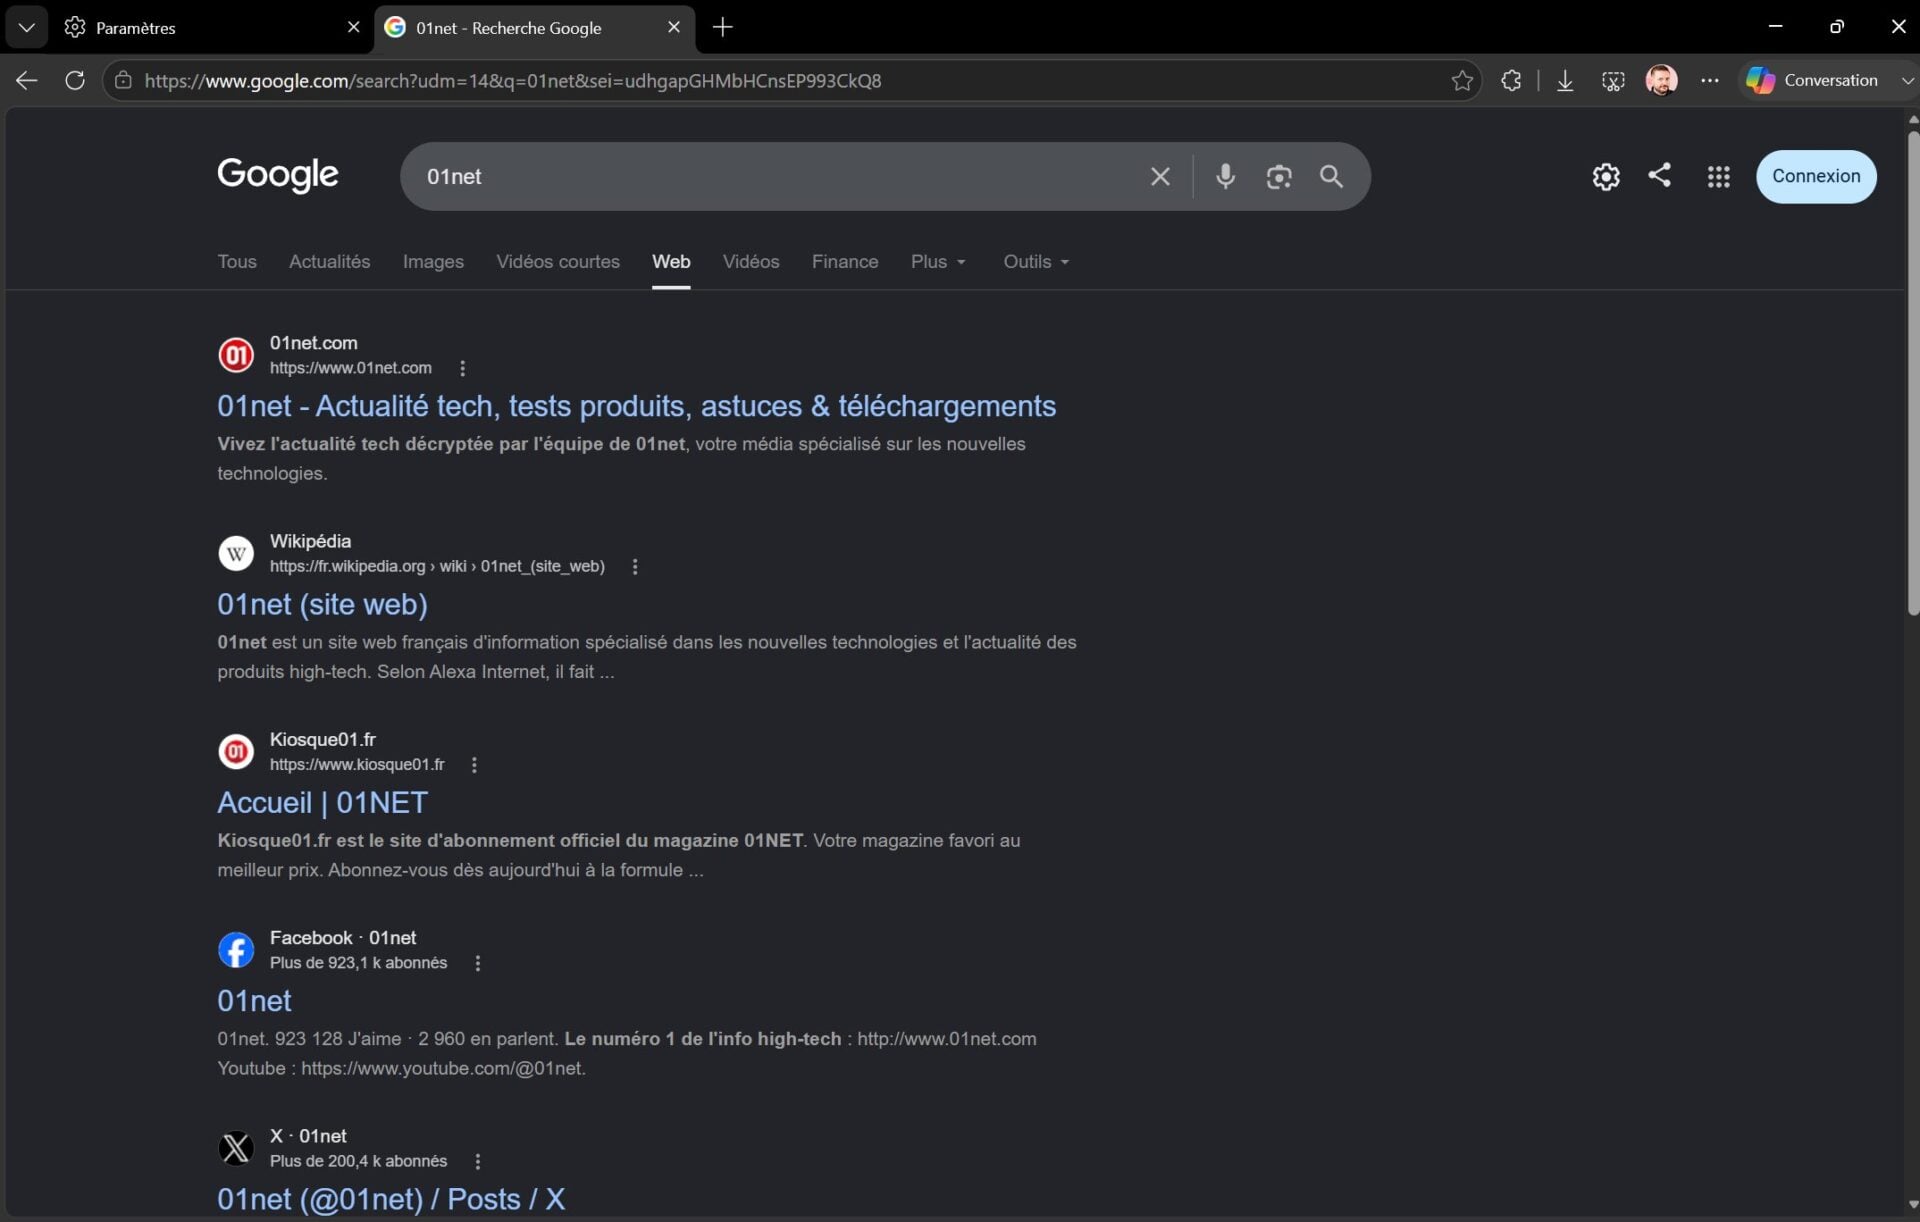1920x1222 pixels.
Task: Open the 01net (@01net) / Posts / X link
Action: point(391,1199)
